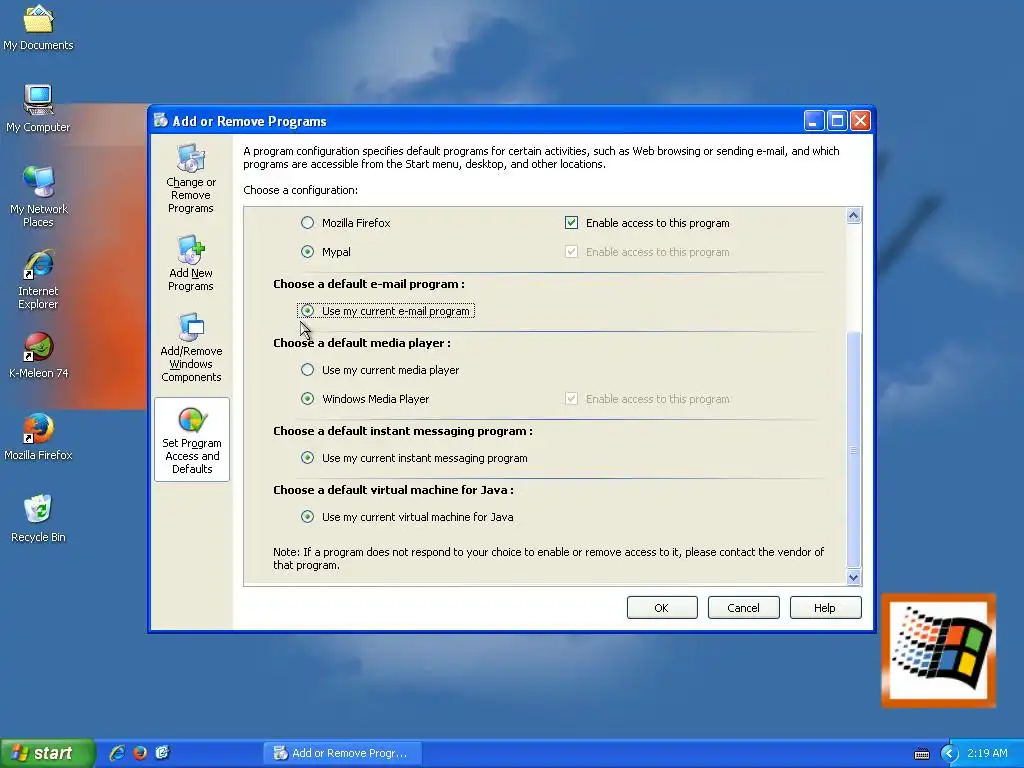Screen dimensions: 1024x768
Task: Select Recycle Bin desktop icon
Action: pos(38,519)
